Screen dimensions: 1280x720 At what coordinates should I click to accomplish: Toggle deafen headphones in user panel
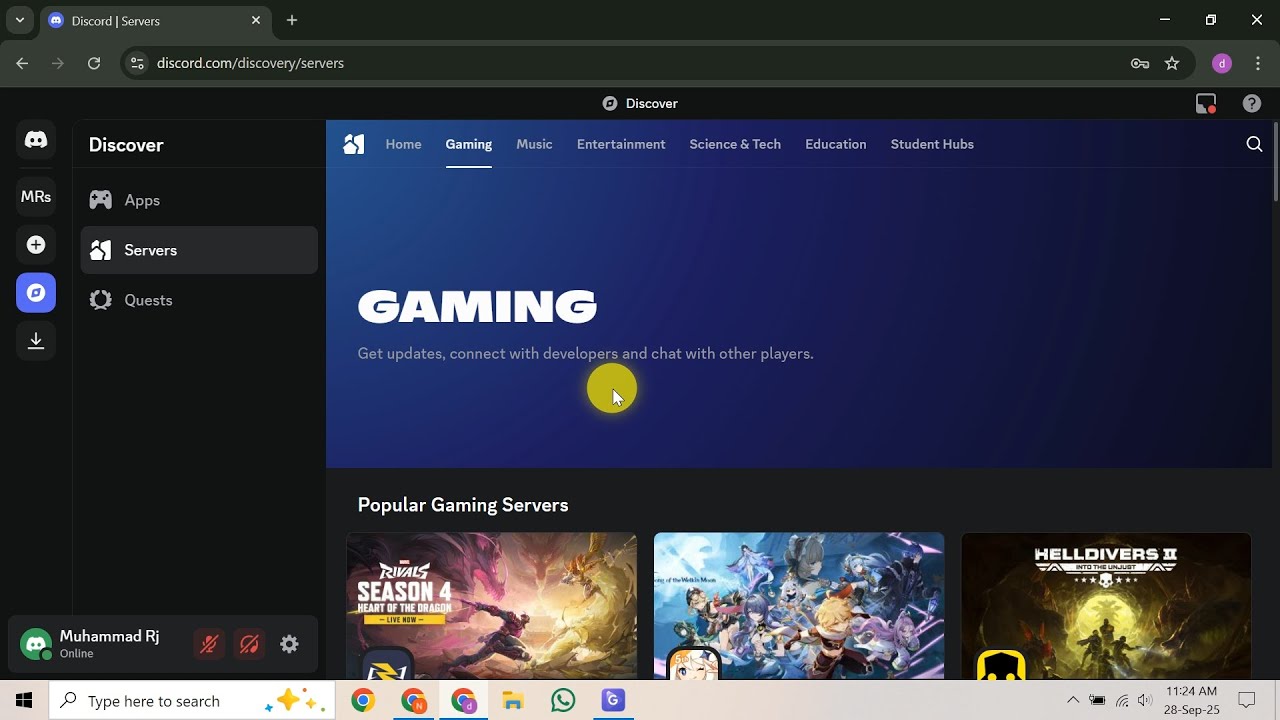[x=249, y=645]
